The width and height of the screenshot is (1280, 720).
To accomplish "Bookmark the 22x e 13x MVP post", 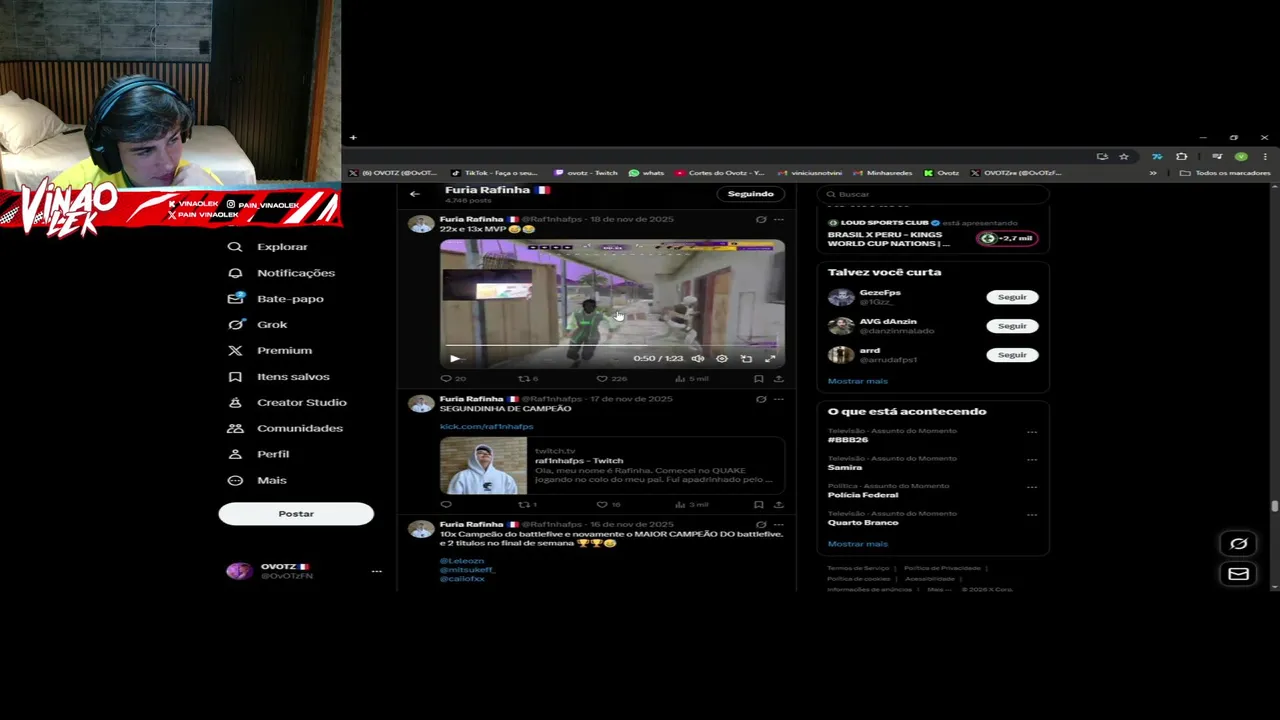I will [759, 379].
